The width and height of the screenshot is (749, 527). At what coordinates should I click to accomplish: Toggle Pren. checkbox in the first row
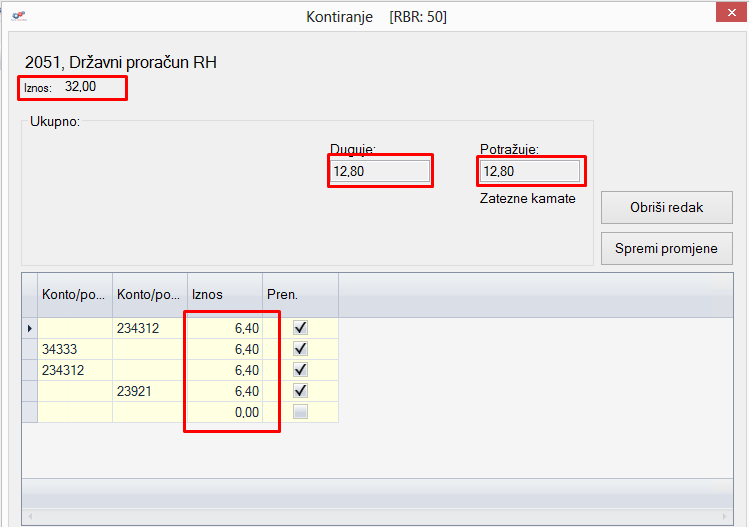click(300, 328)
